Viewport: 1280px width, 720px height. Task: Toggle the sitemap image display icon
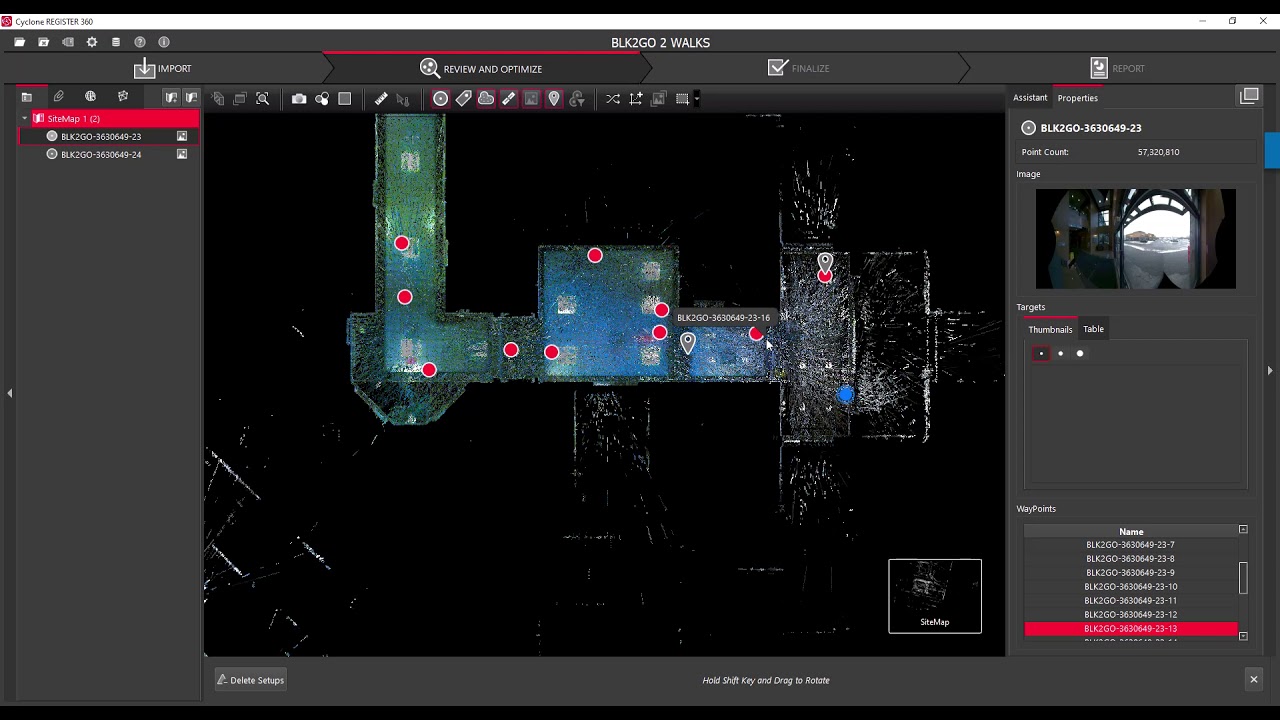pyautogui.click(x=531, y=99)
